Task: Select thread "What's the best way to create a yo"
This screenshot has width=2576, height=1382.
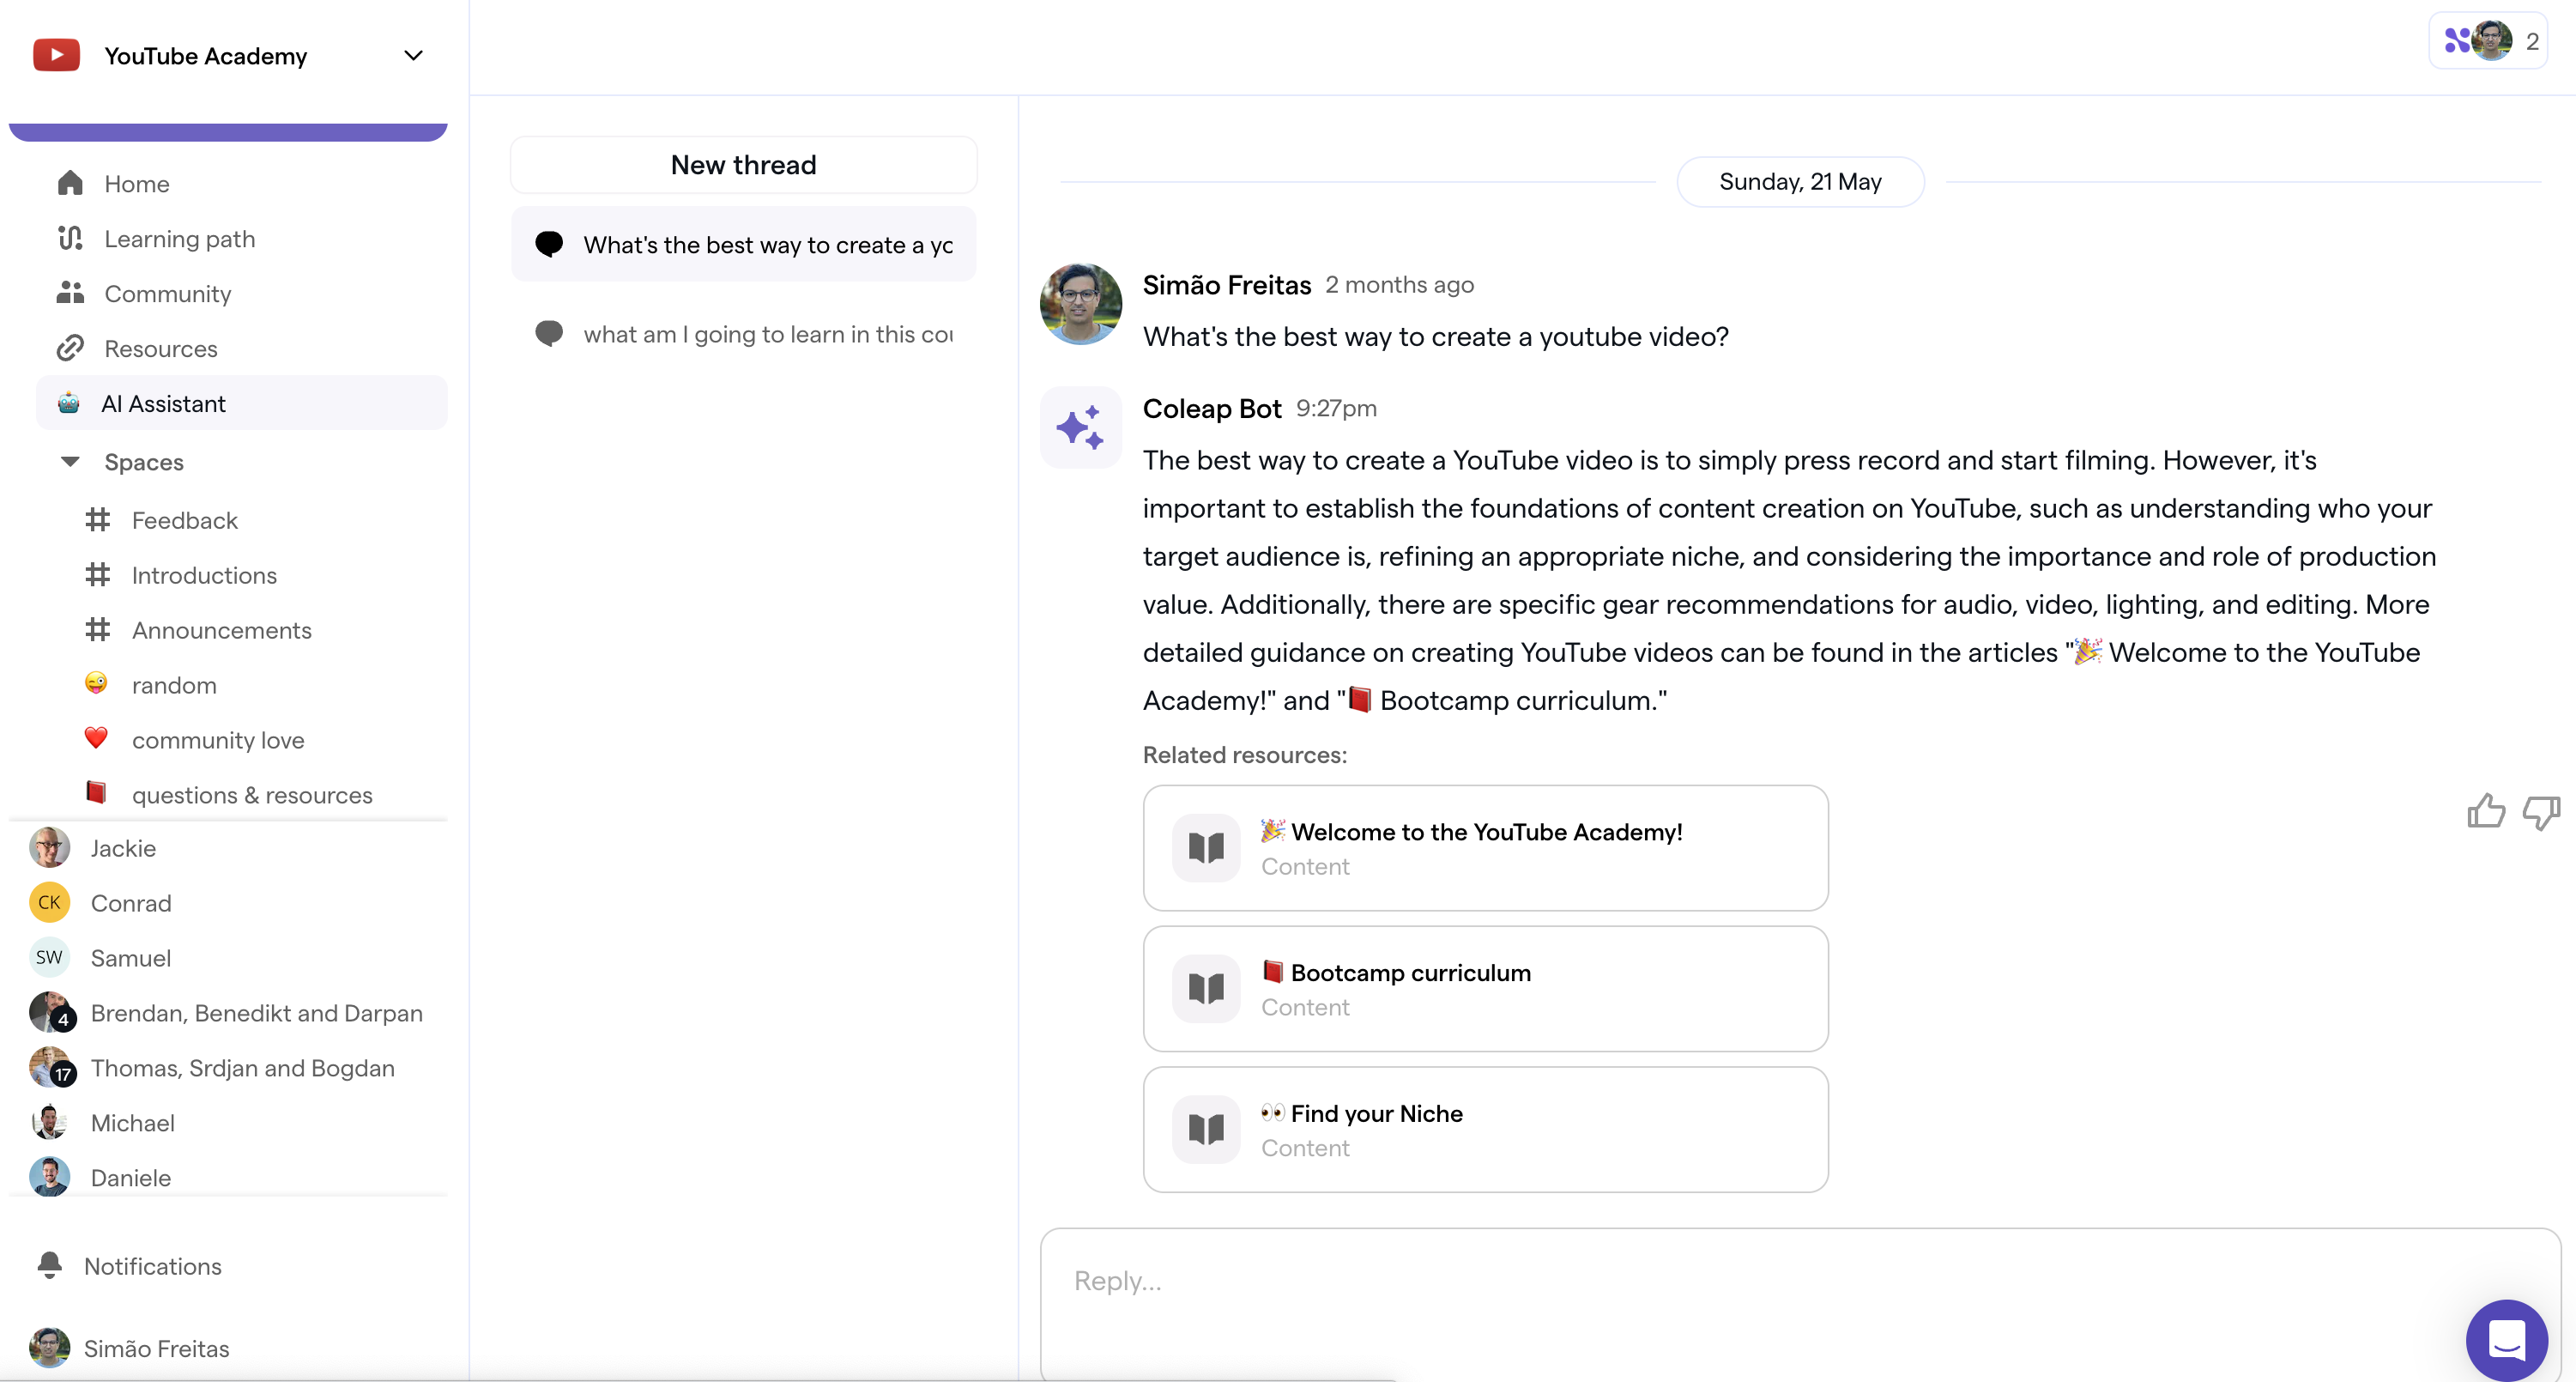Action: 744,245
